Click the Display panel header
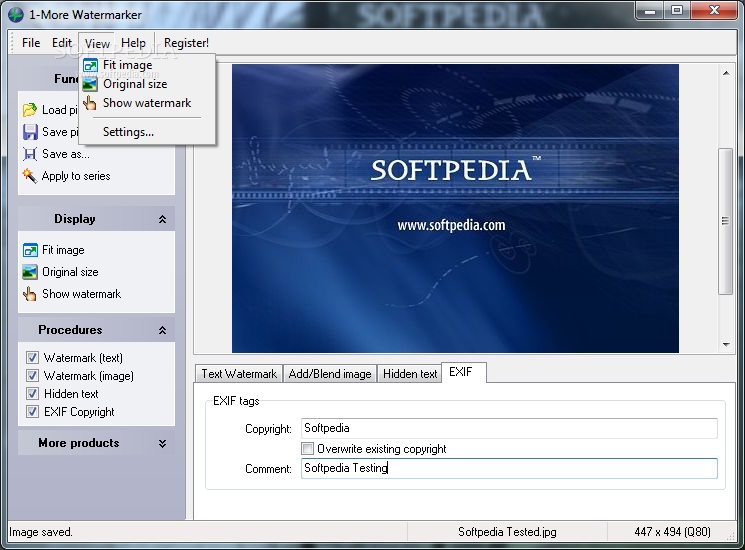Viewport: 745px width, 550px height. (x=96, y=219)
